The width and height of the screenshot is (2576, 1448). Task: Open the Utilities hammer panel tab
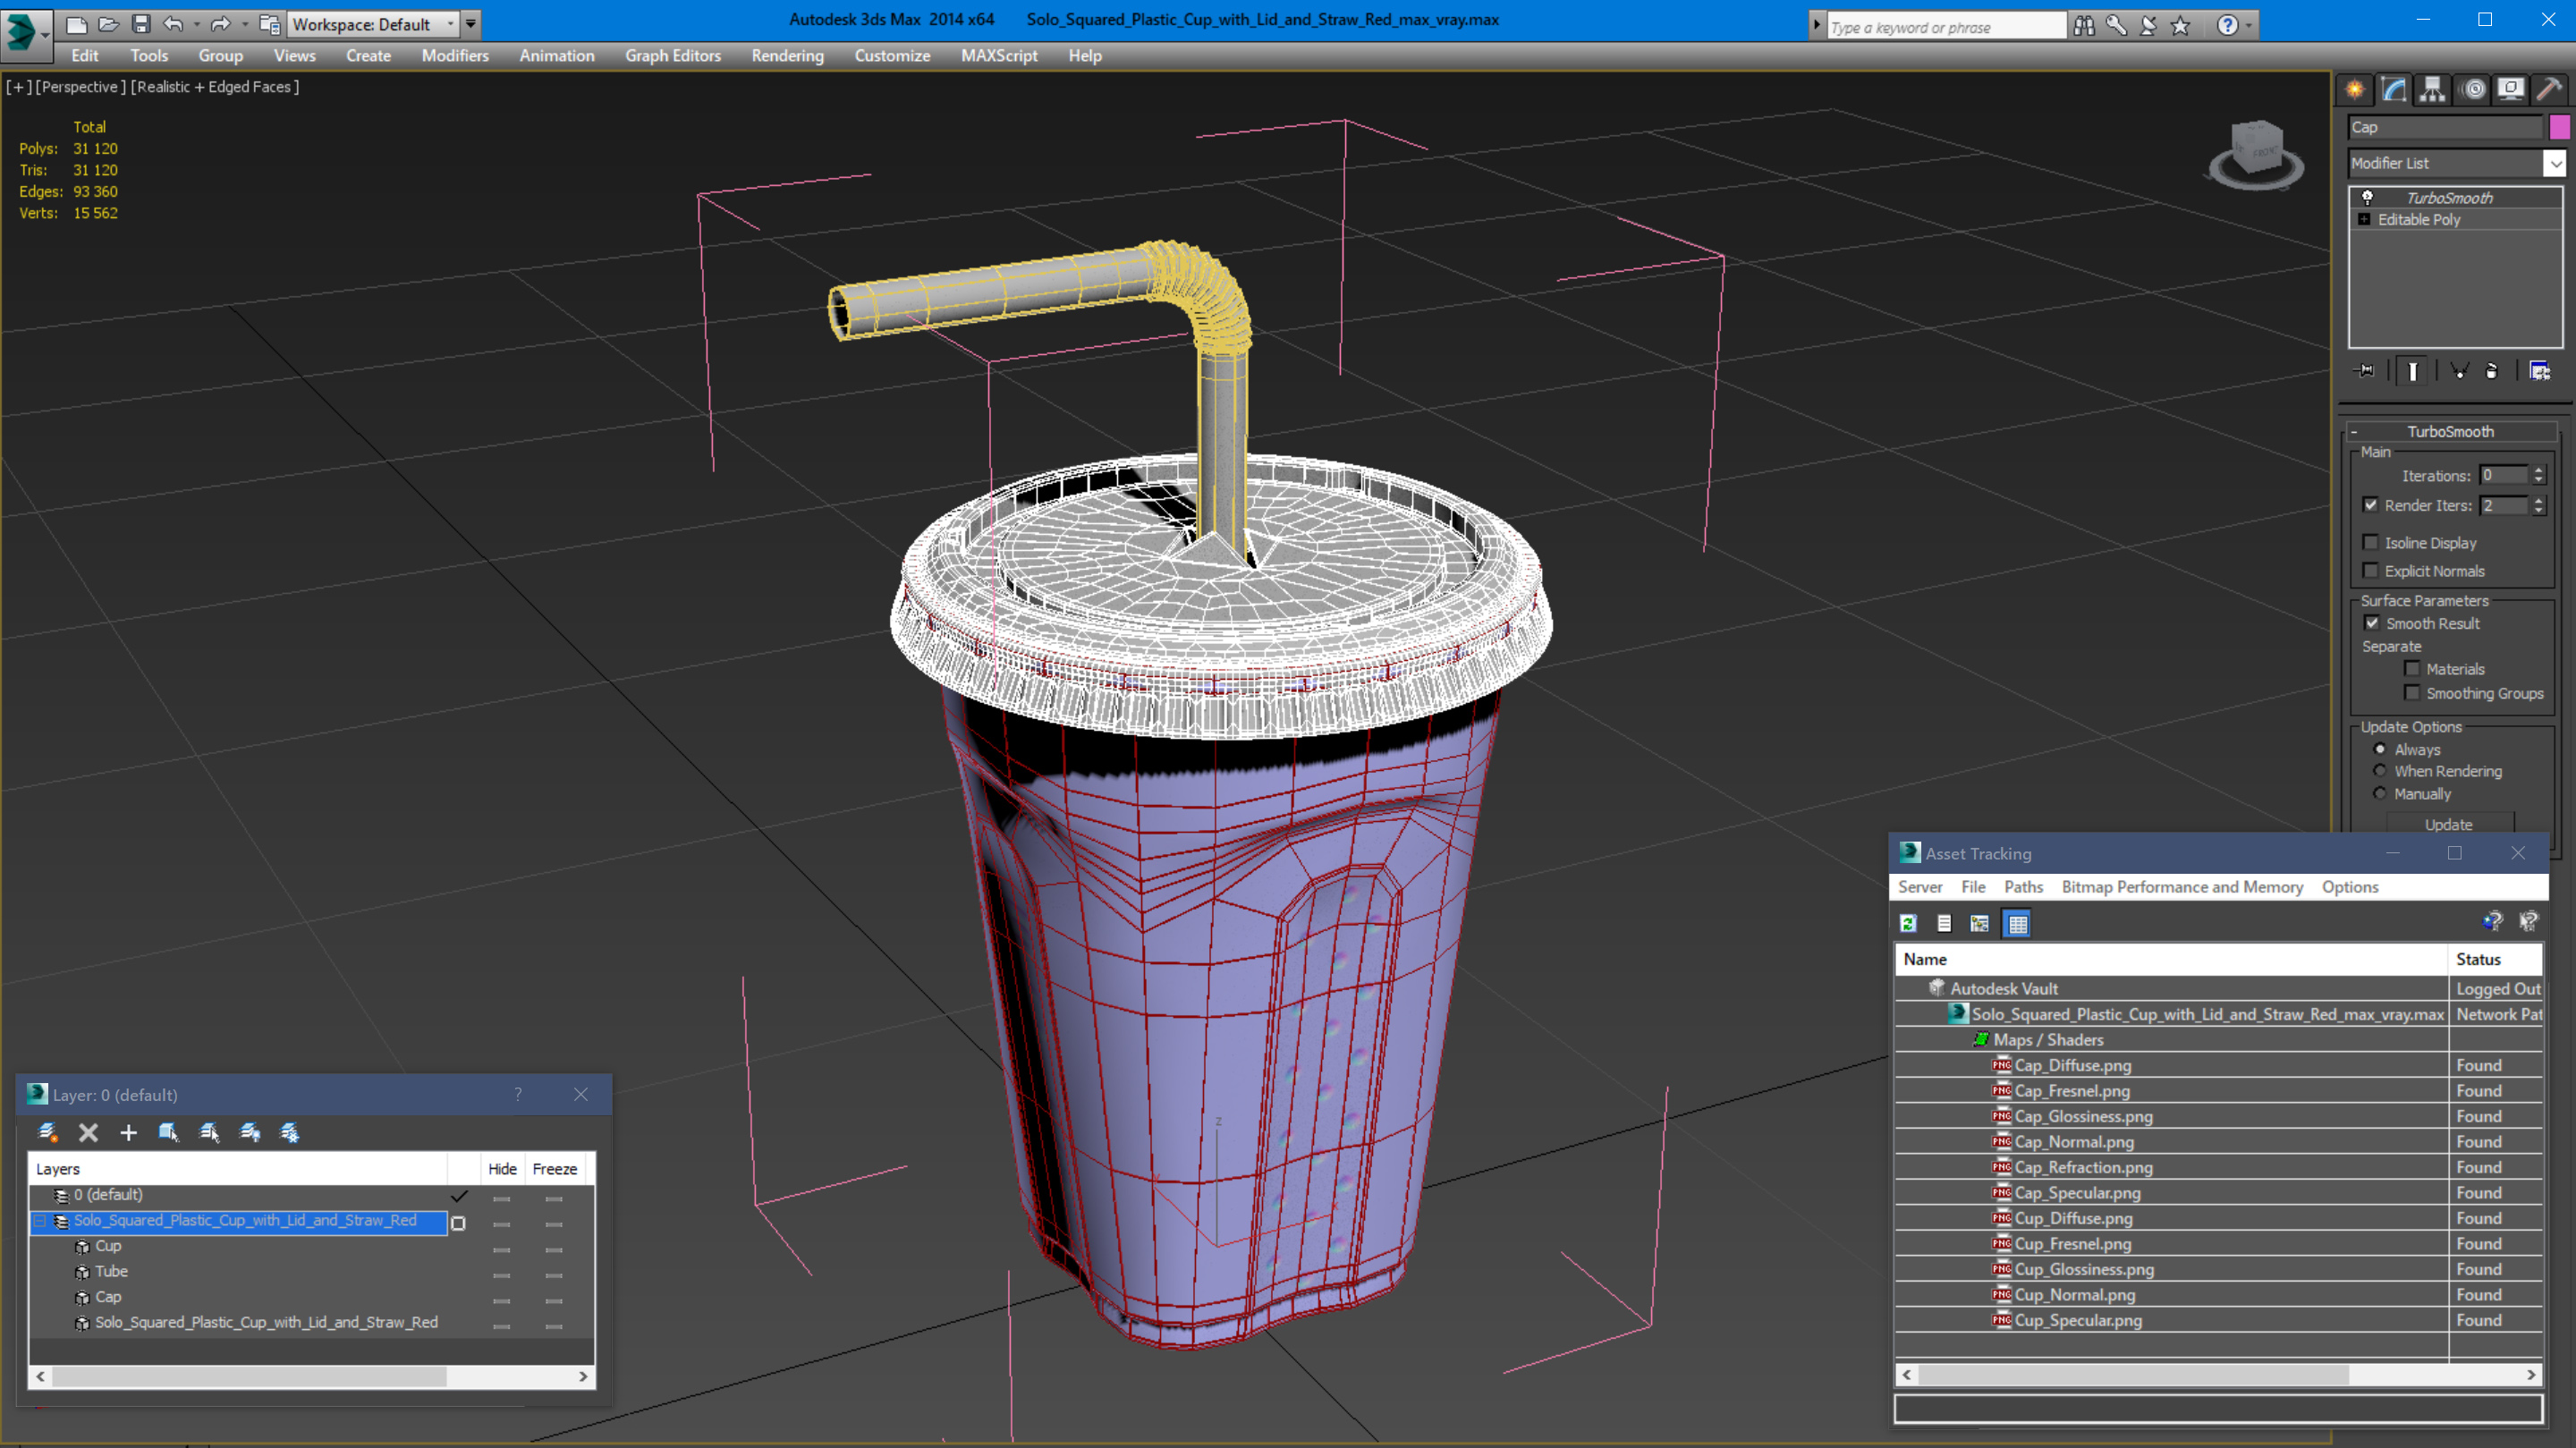click(2550, 90)
